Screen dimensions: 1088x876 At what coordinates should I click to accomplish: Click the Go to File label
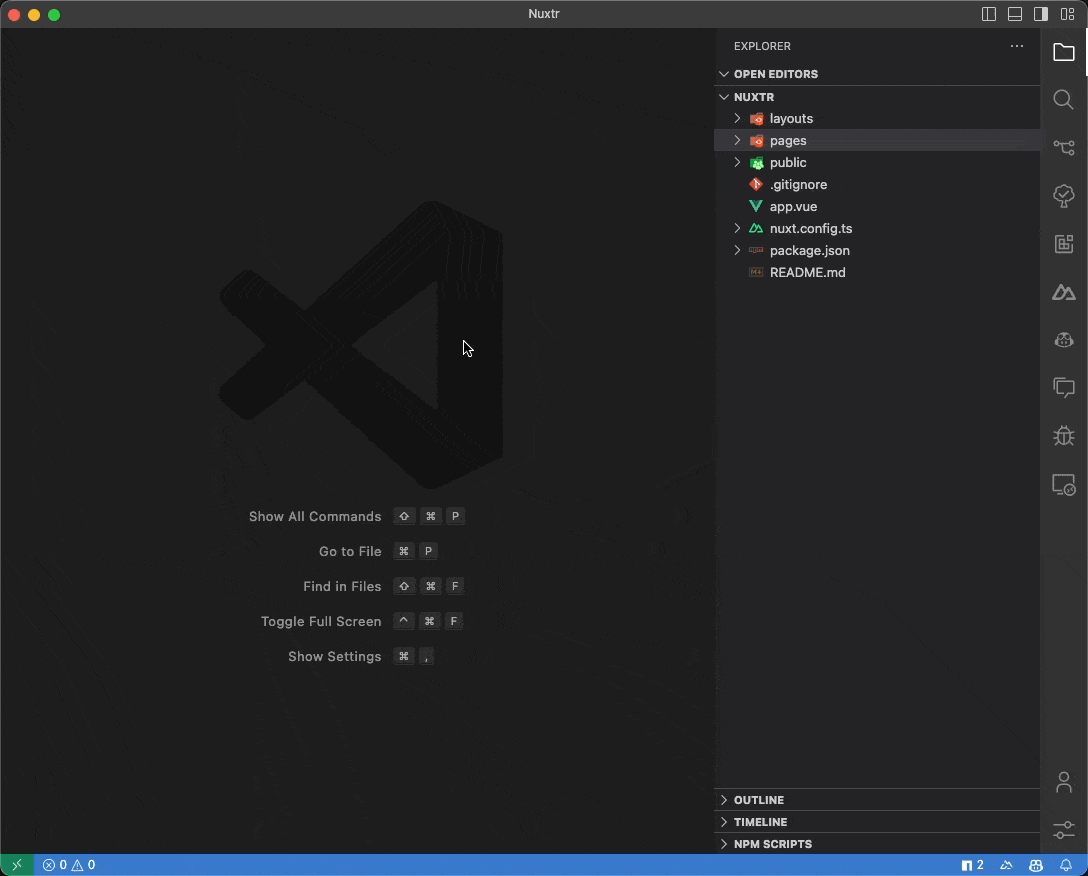click(x=350, y=551)
